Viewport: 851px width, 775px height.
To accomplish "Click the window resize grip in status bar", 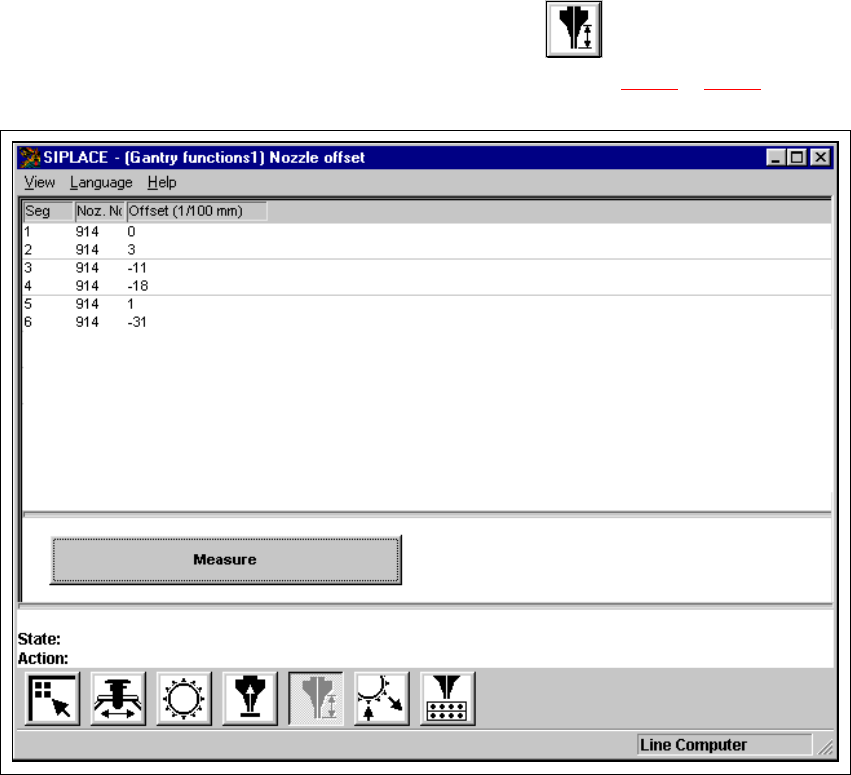I will click(x=825, y=748).
